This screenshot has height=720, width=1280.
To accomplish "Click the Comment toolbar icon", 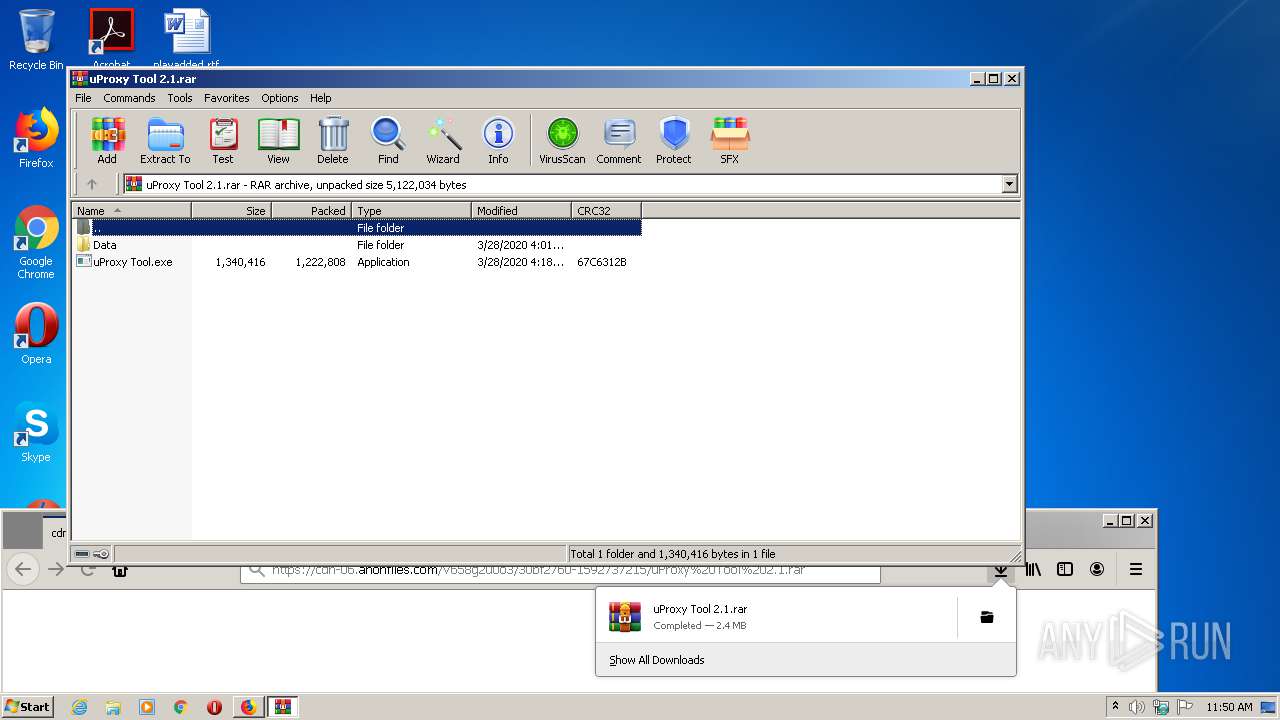I will pyautogui.click(x=619, y=140).
